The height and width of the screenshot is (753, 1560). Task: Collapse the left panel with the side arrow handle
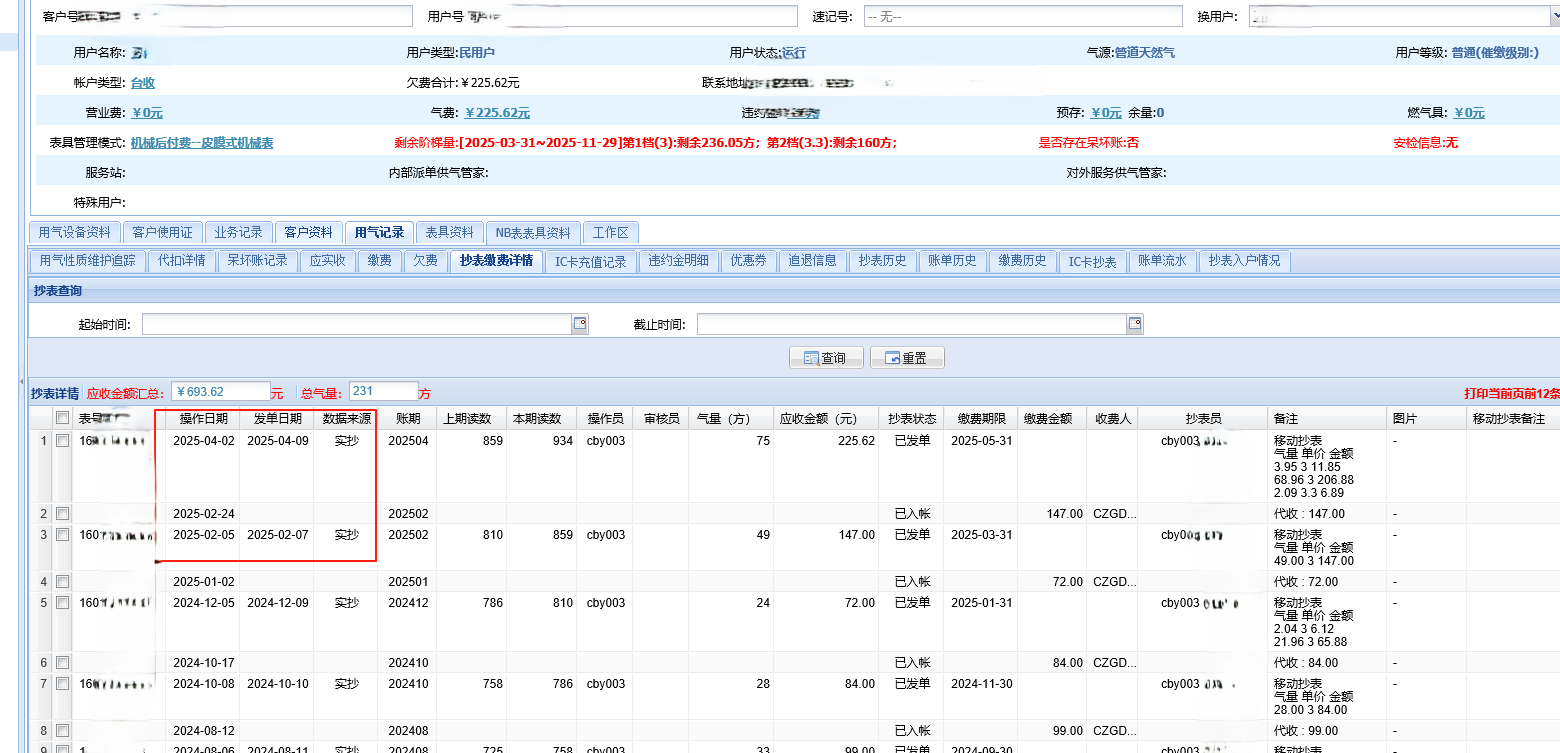pyautogui.click(x=24, y=382)
